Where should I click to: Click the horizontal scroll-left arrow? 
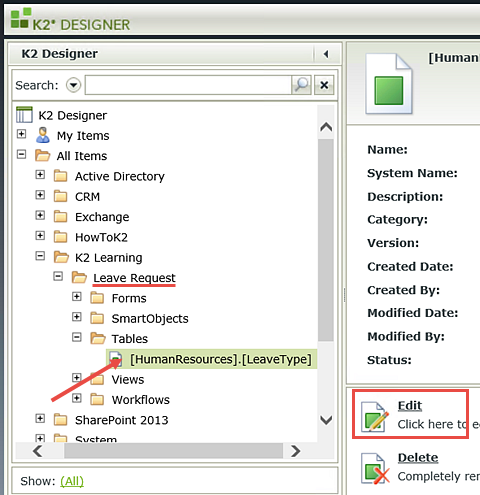[37, 451]
